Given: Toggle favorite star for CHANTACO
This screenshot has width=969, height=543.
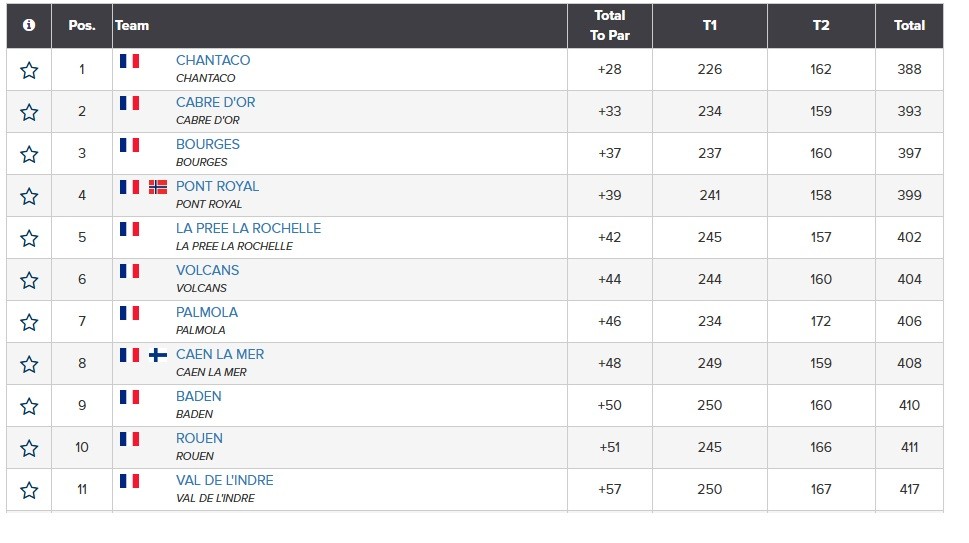Looking at the screenshot, I should 29,70.
